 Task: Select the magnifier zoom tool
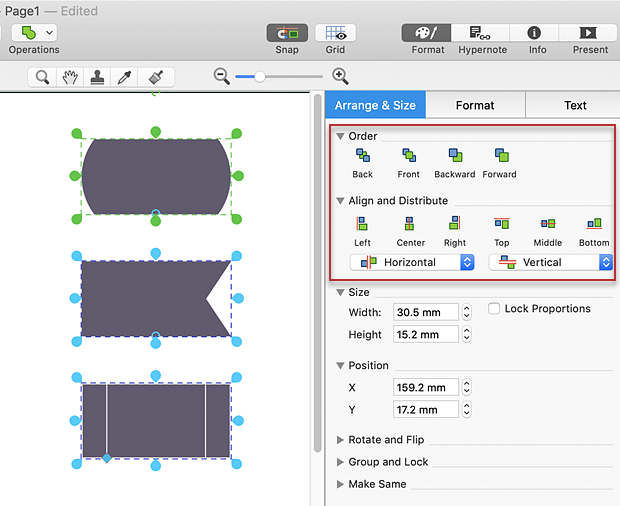42,77
